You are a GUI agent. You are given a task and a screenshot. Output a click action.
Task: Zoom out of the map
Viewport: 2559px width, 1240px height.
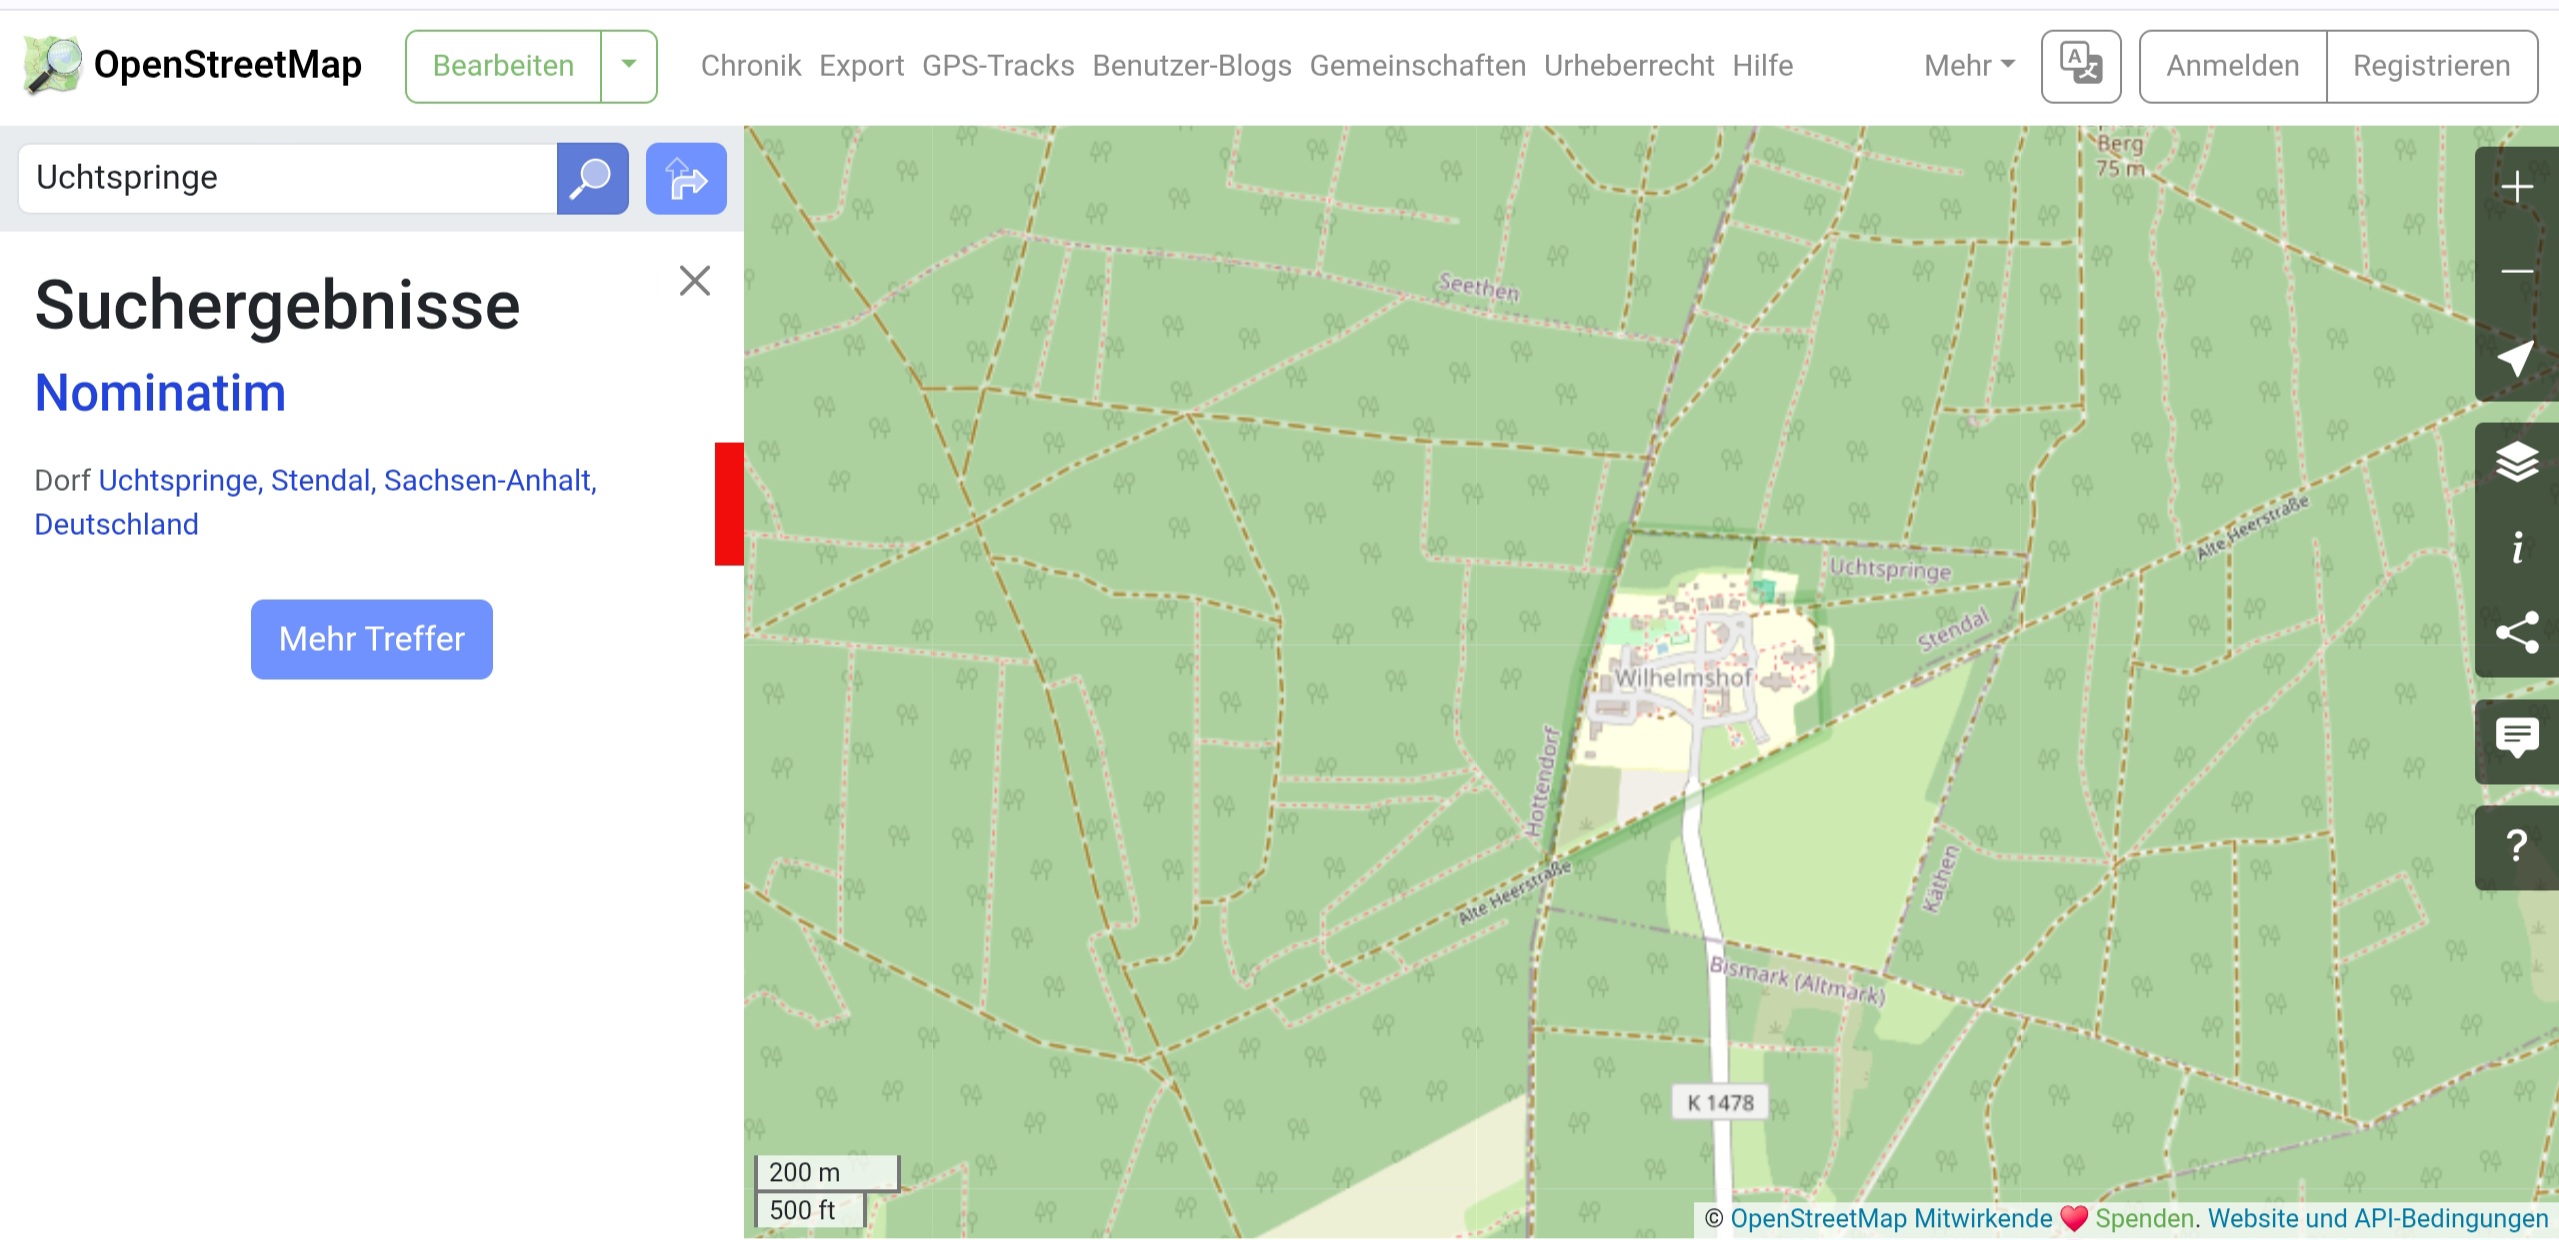[x=2517, y=272]
